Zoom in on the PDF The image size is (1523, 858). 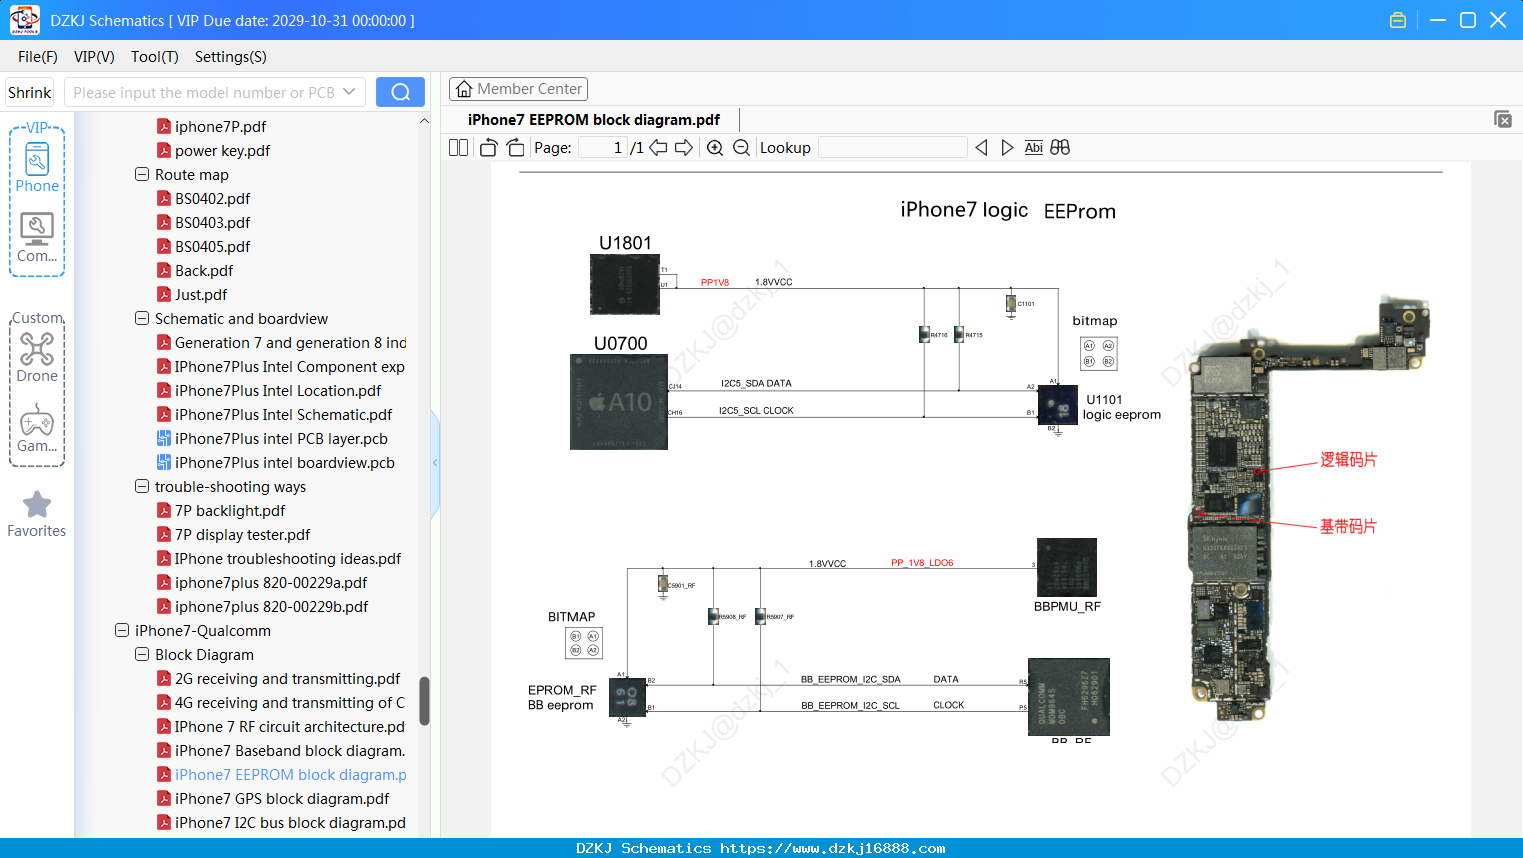715,148
